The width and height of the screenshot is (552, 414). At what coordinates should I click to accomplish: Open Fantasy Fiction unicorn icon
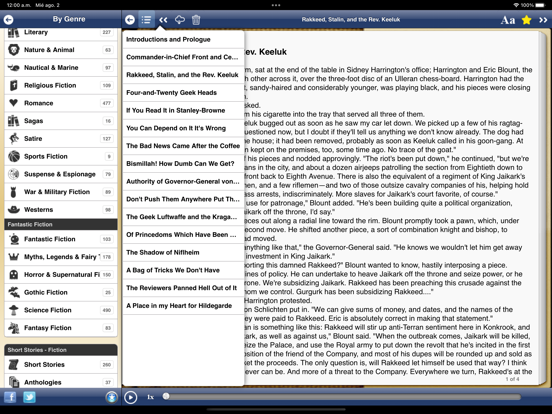click(14, 328)
